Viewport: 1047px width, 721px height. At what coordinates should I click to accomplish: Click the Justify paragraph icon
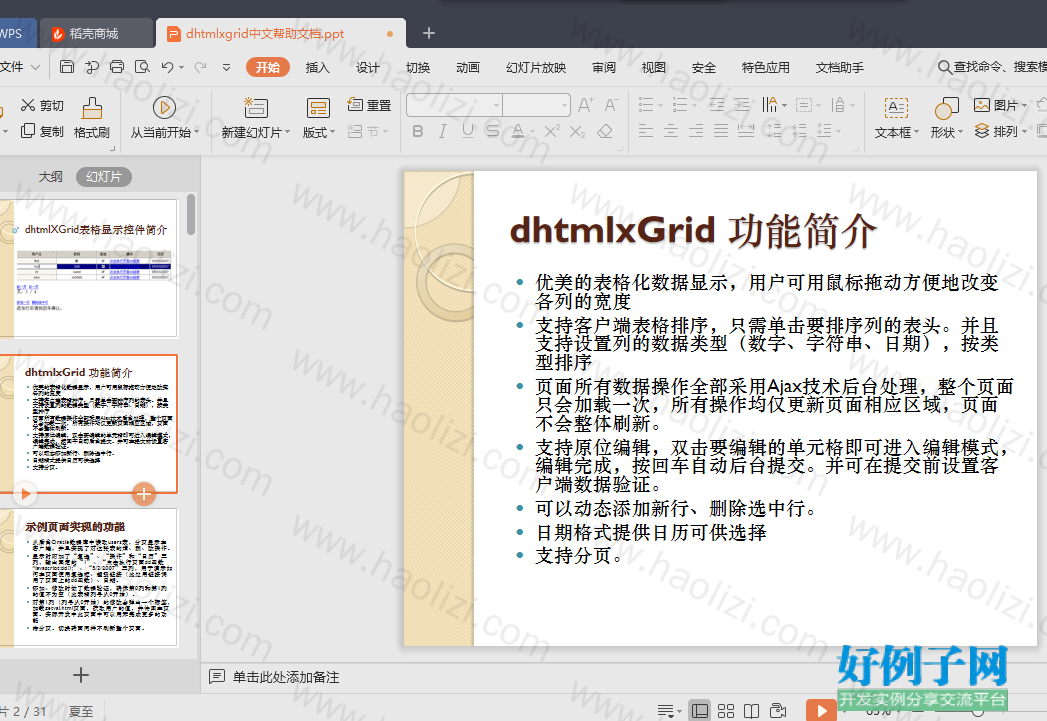[720, 131]
